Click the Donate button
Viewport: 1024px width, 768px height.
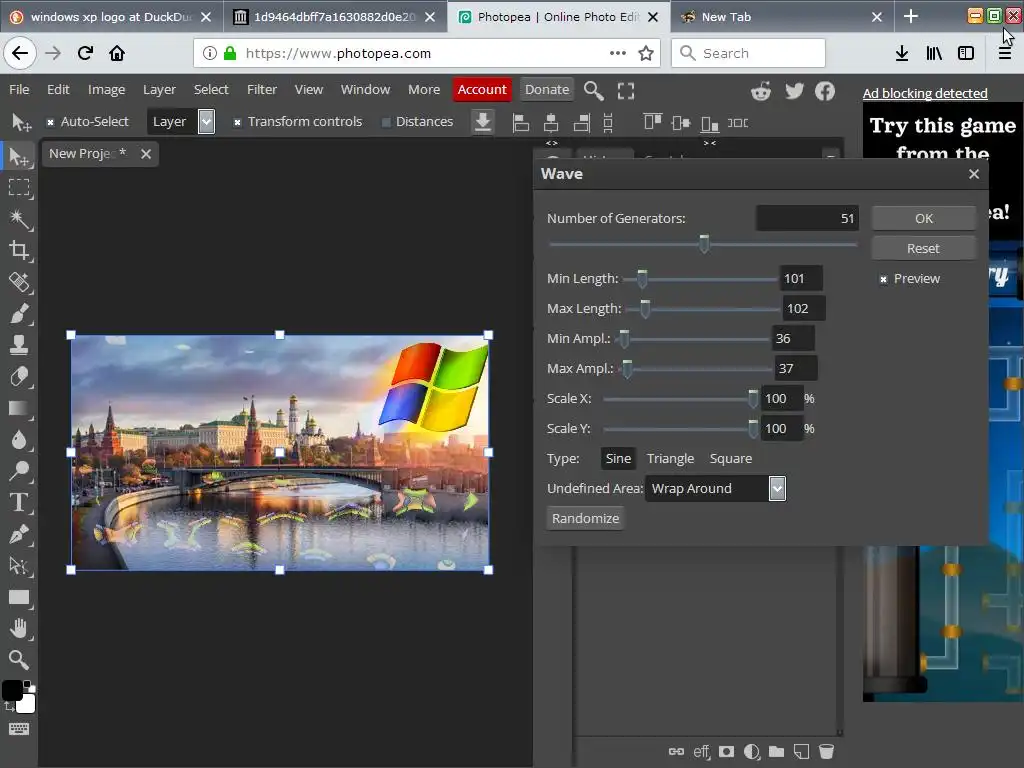click(547, 89)
